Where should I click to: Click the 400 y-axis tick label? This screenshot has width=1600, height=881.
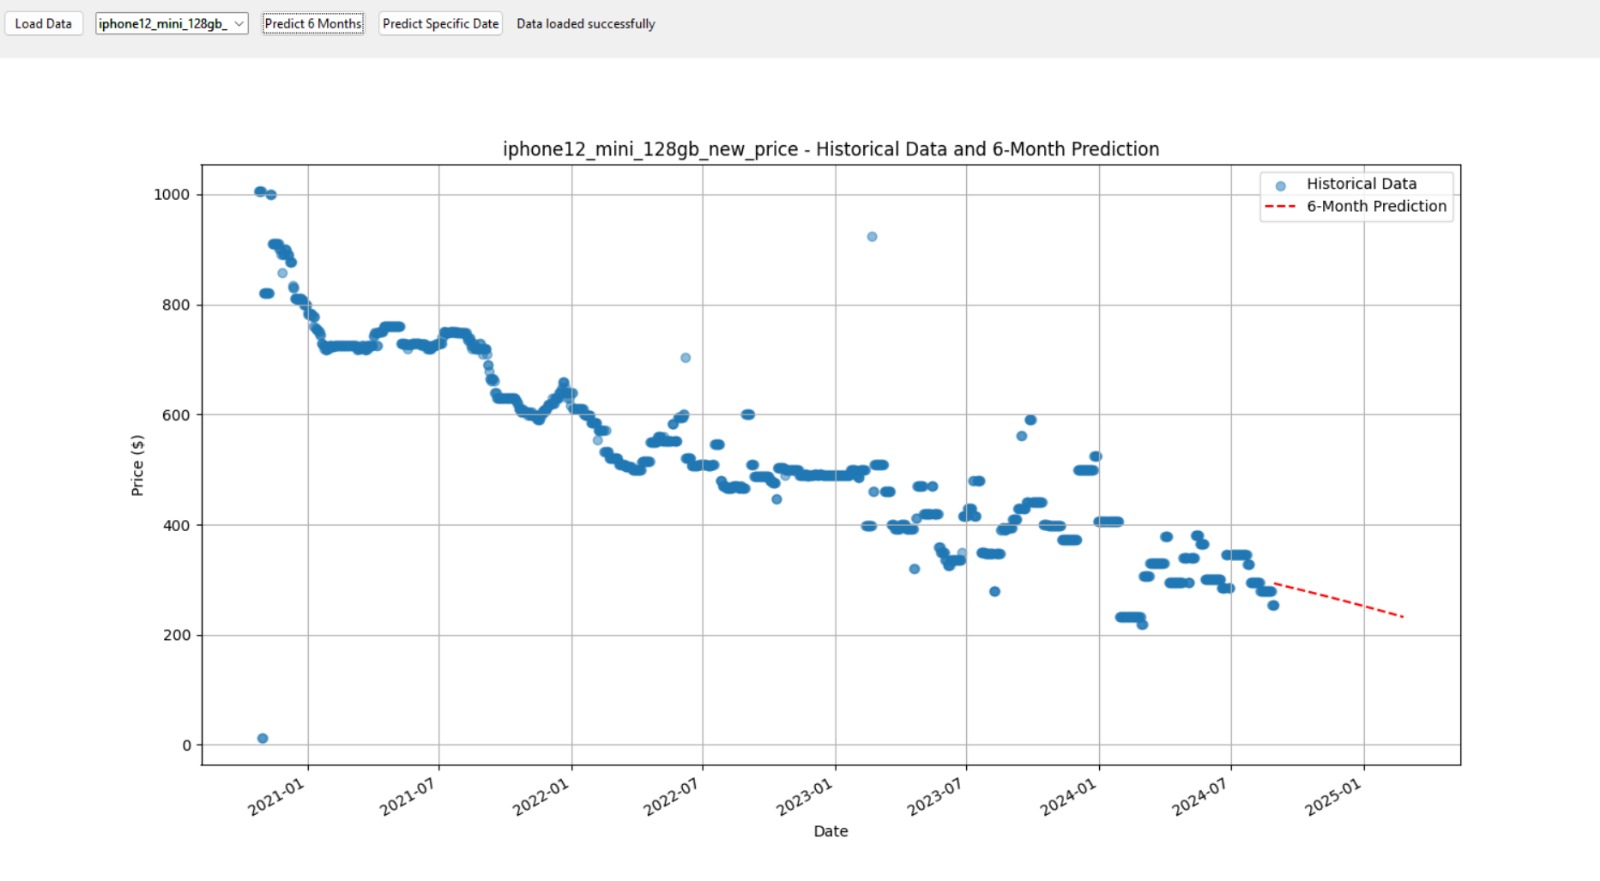pyautogui.click(x=176, y=525)
